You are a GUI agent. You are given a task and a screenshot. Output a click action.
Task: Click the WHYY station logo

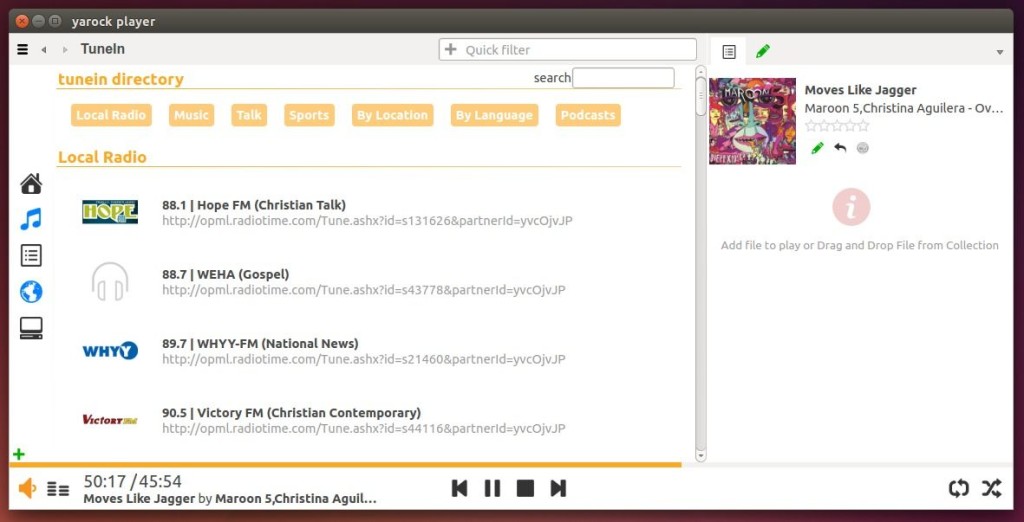[110, 351]
